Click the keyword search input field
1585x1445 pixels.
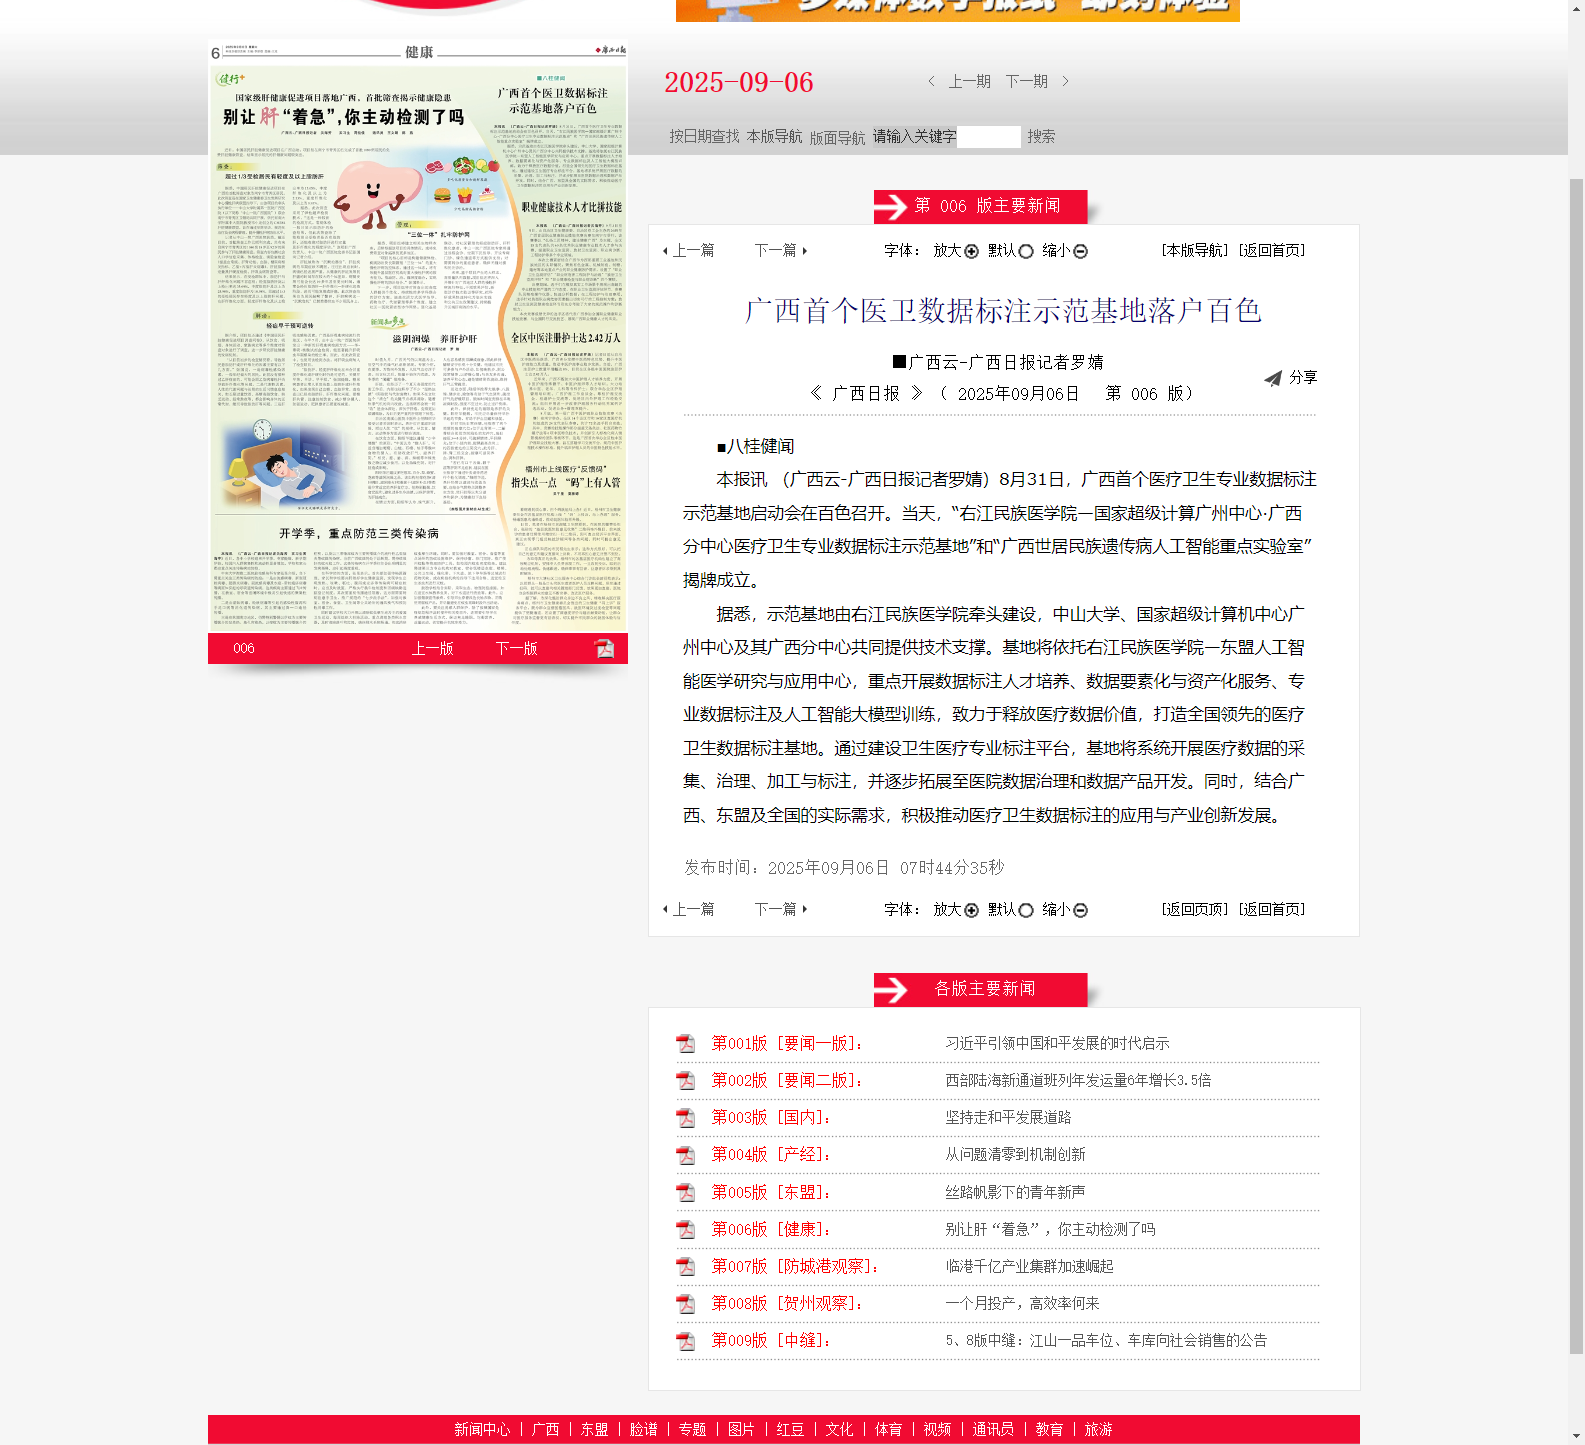pyautogui.click(x=988, y=136)
